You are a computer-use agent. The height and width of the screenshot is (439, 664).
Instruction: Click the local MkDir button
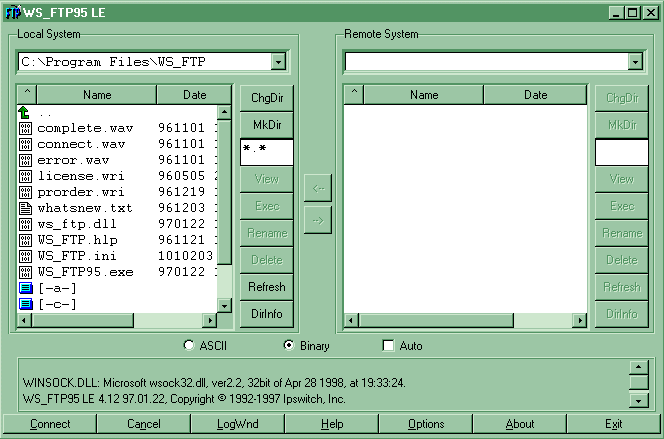pos(267,125)
